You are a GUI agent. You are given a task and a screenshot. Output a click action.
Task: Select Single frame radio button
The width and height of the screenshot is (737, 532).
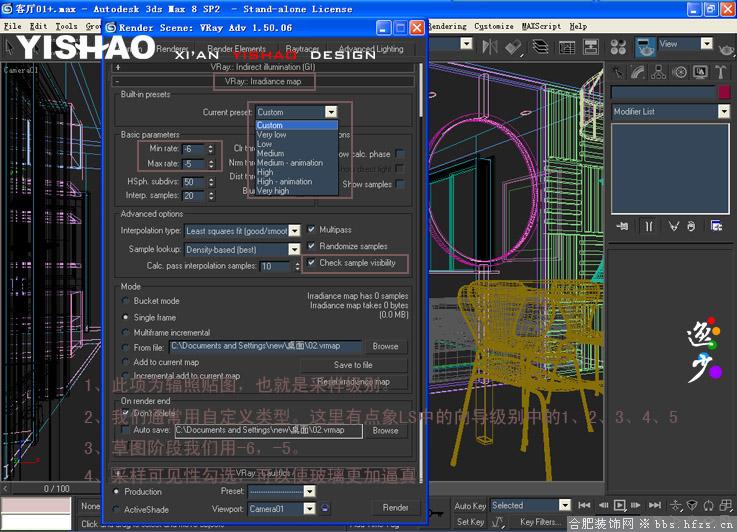pyautogui.click(x=125, y=317)
